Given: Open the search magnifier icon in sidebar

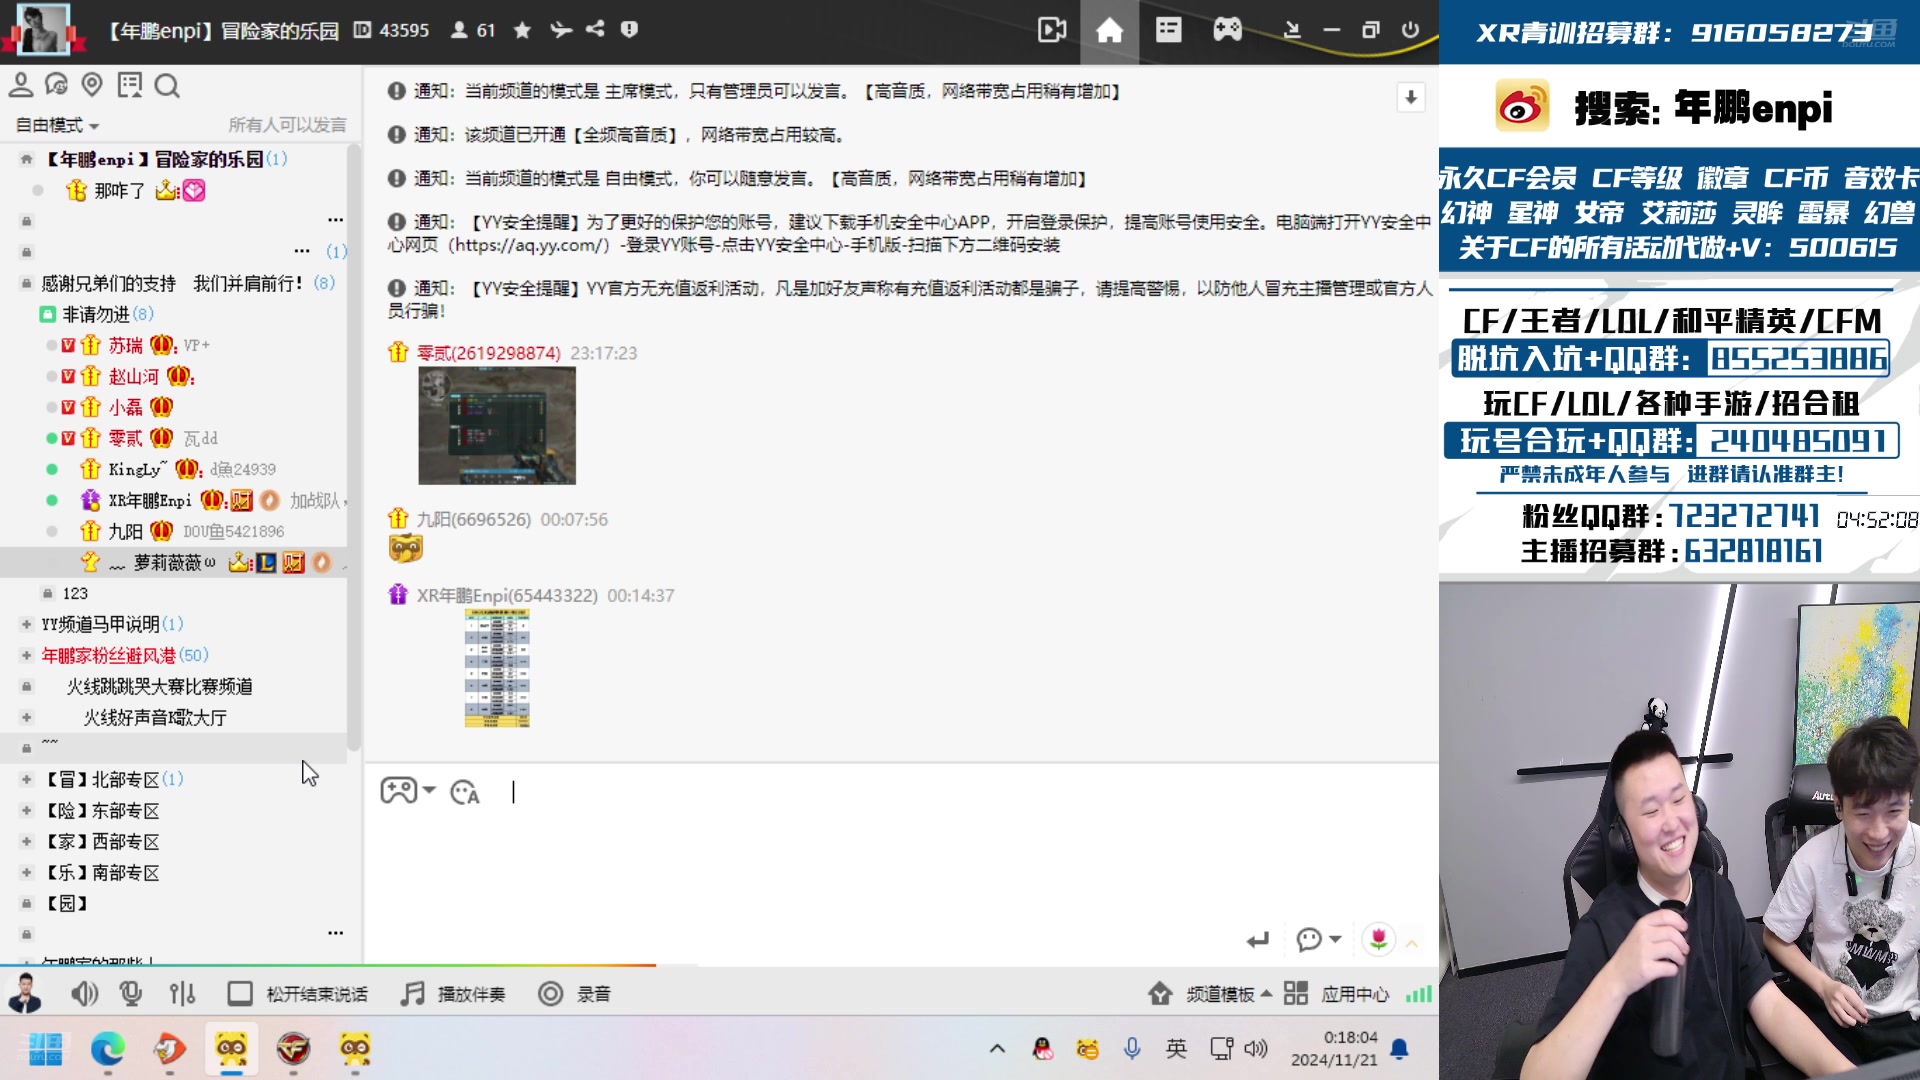Looking at the screenshot, I should (167, 86).
